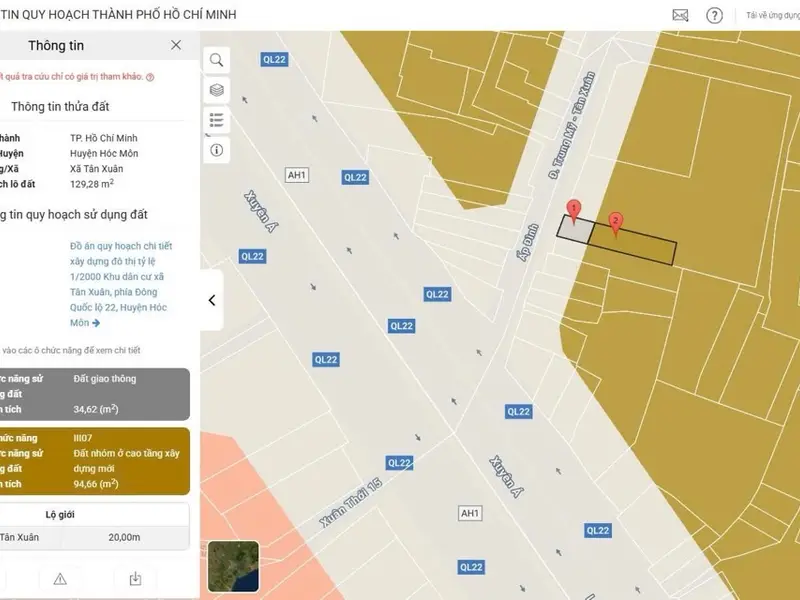
Task: Collapse the side panel with the chevron
Action: (212, 300)
